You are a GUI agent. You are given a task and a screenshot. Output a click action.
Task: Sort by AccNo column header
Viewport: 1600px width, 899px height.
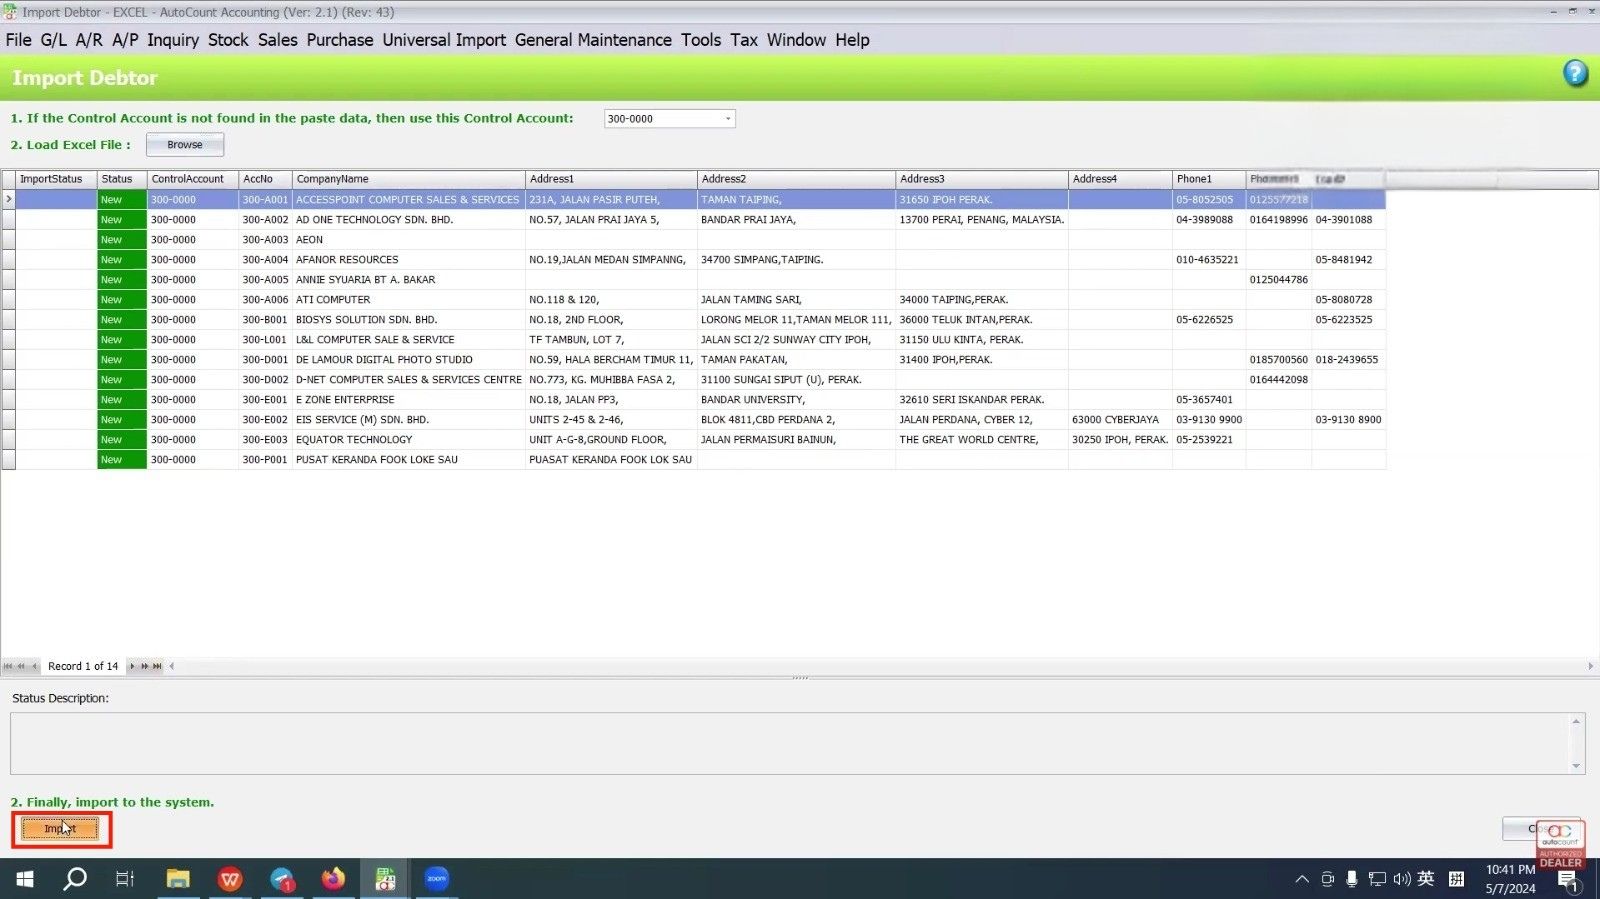pos(265,179)
